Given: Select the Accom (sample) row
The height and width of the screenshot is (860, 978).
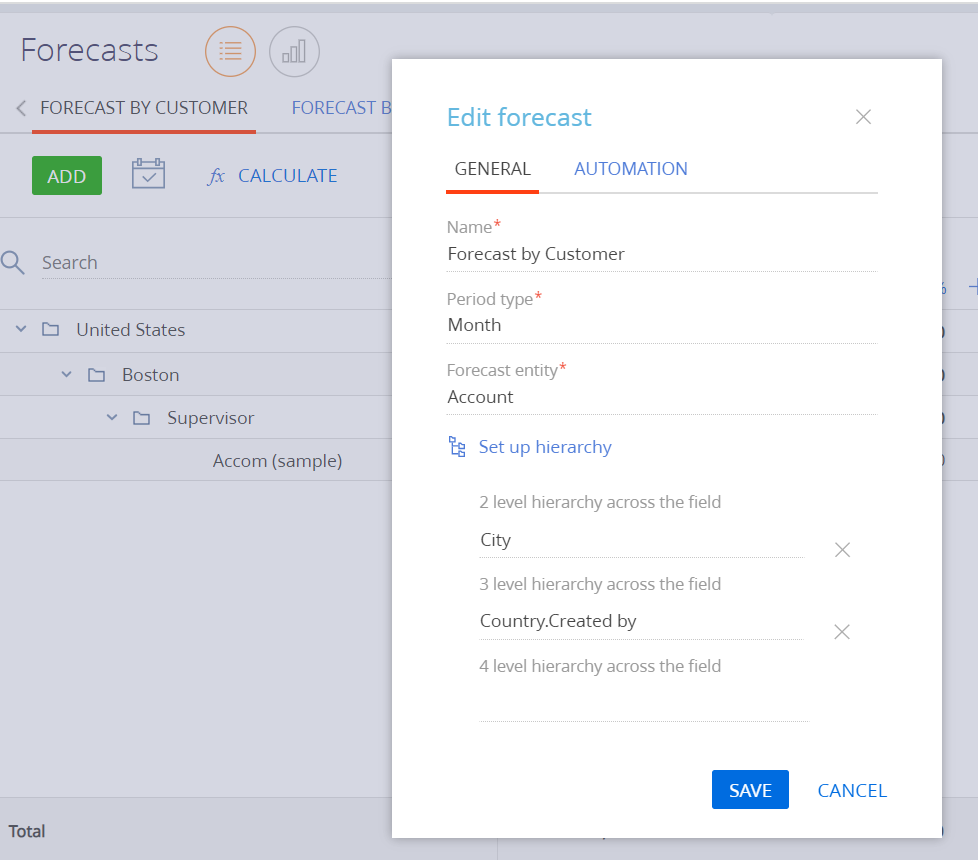Looking at the screenshot, I should coord(277,461).
